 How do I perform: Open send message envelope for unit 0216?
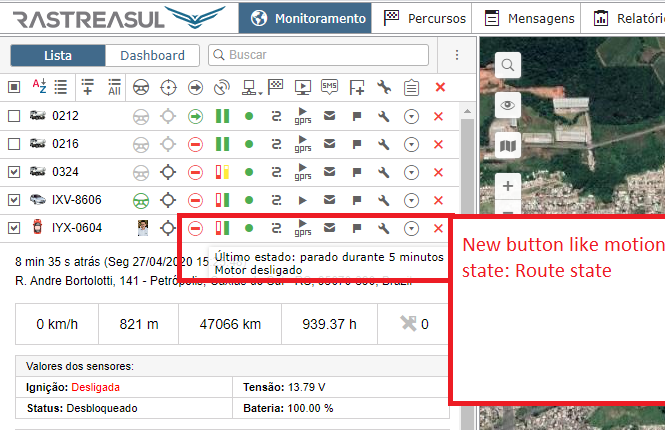pyautogui.click(x=329, y=144)
